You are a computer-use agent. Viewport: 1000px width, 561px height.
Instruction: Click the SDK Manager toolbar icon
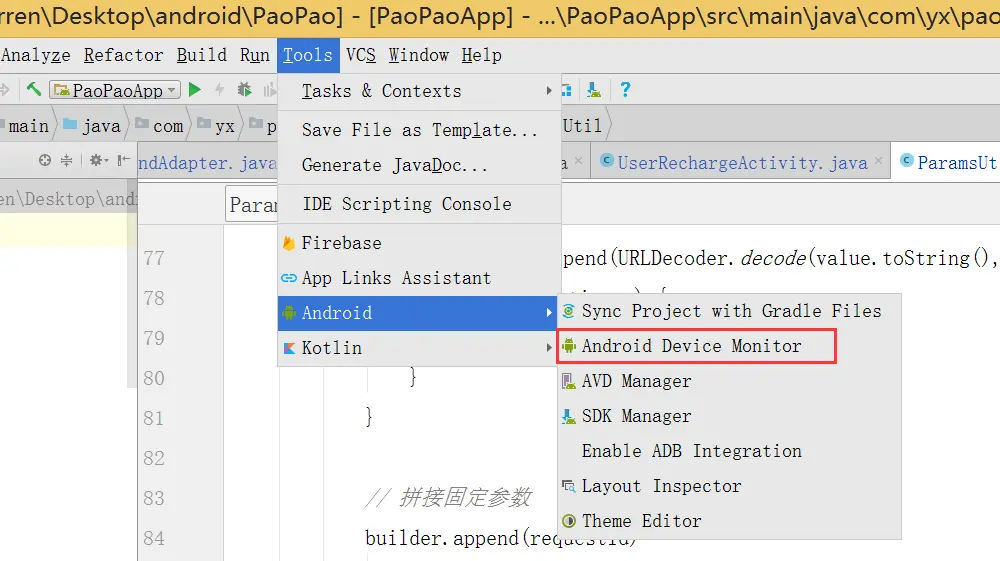[x=594, y=90]
